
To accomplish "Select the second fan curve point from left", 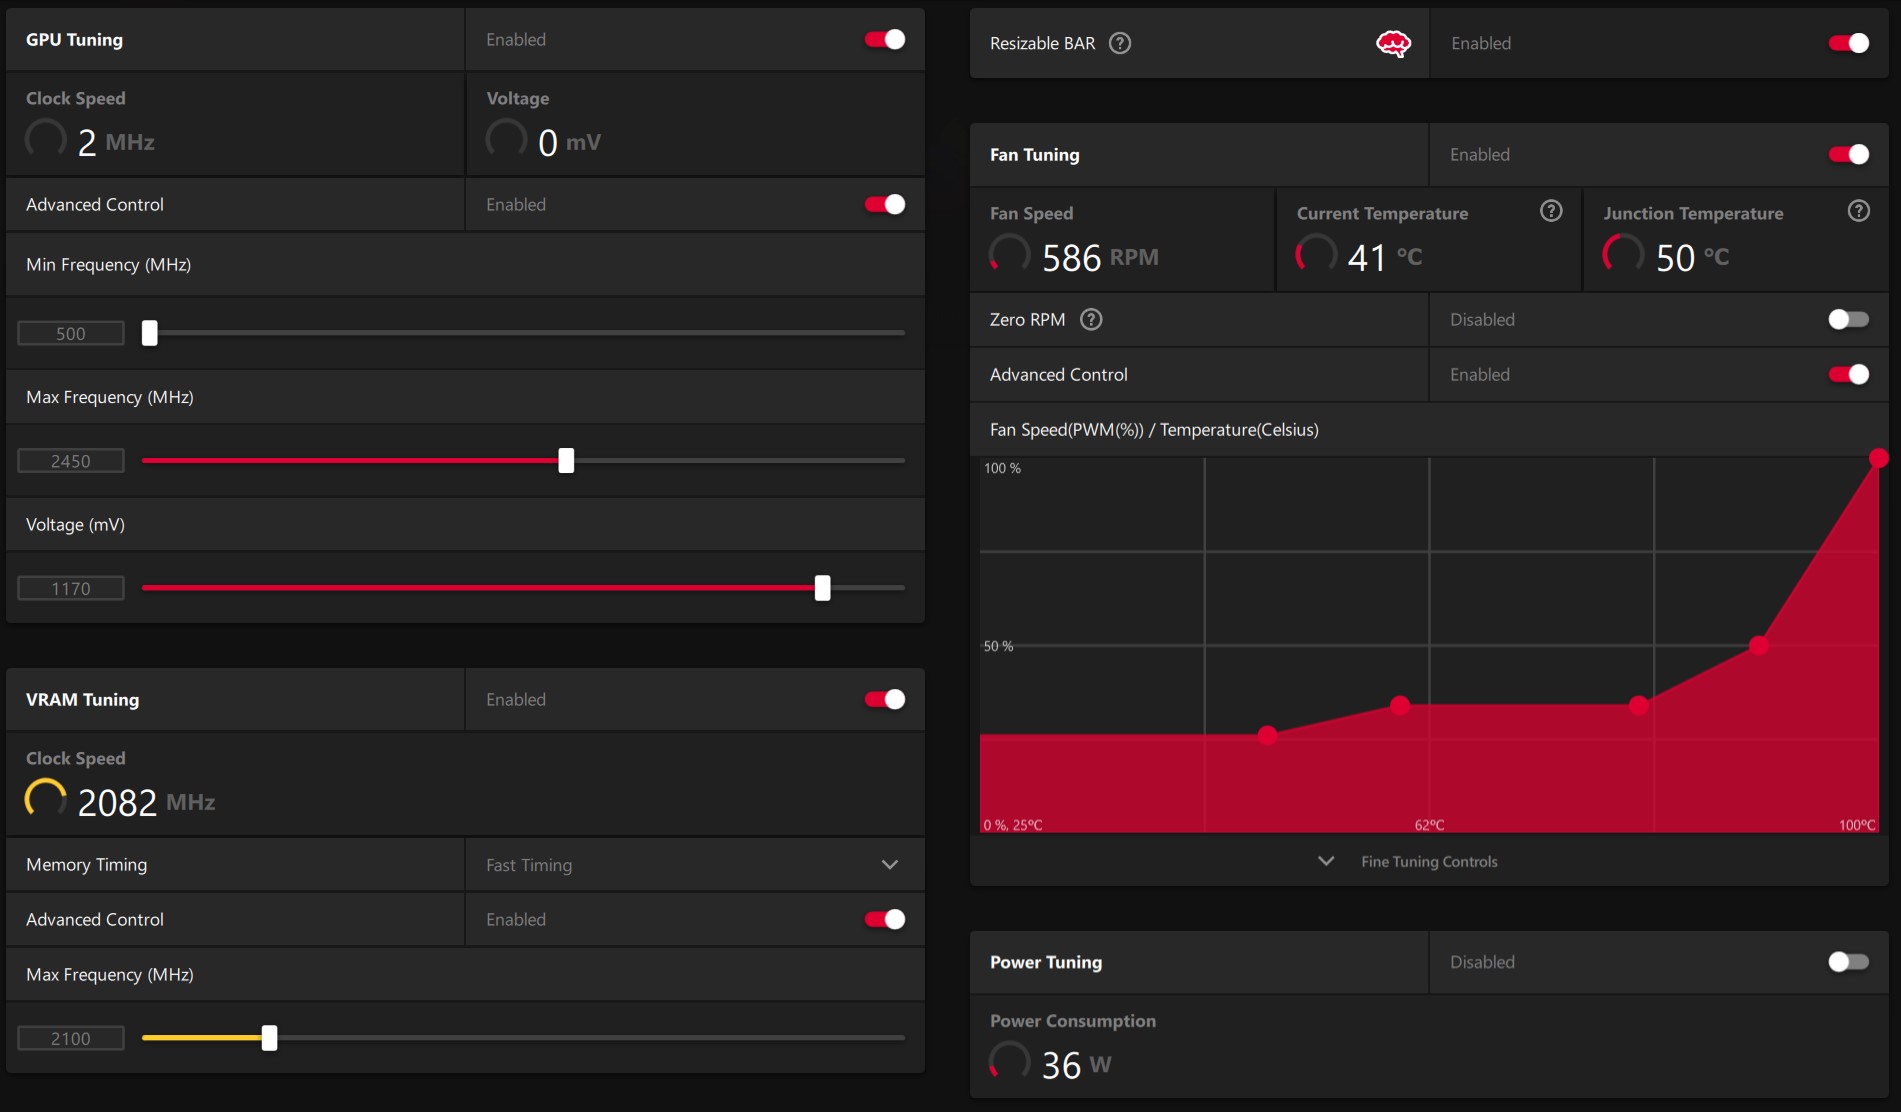I will click(1400, 705).
